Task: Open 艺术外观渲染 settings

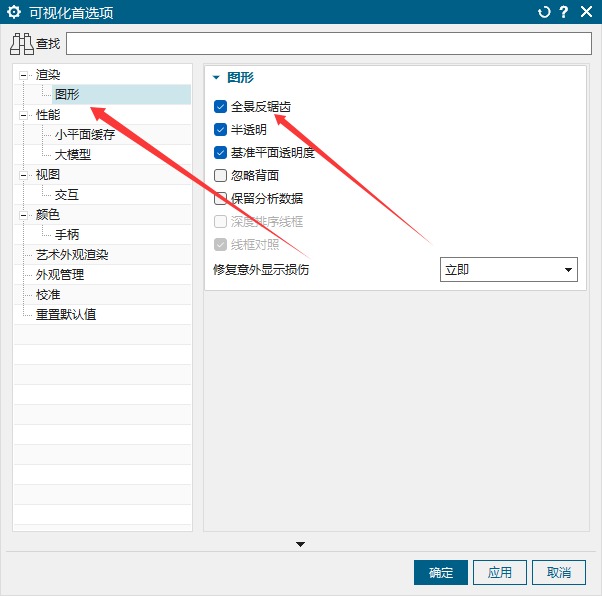Action: (72, 254)
